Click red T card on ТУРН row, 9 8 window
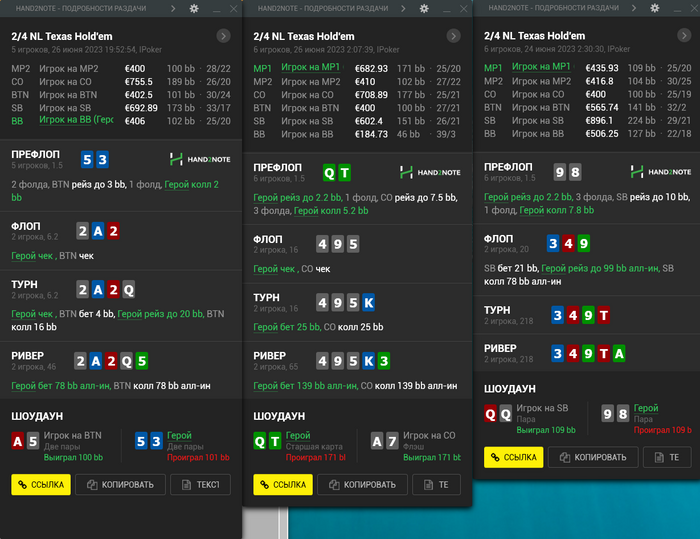 [x=604, y=315]
